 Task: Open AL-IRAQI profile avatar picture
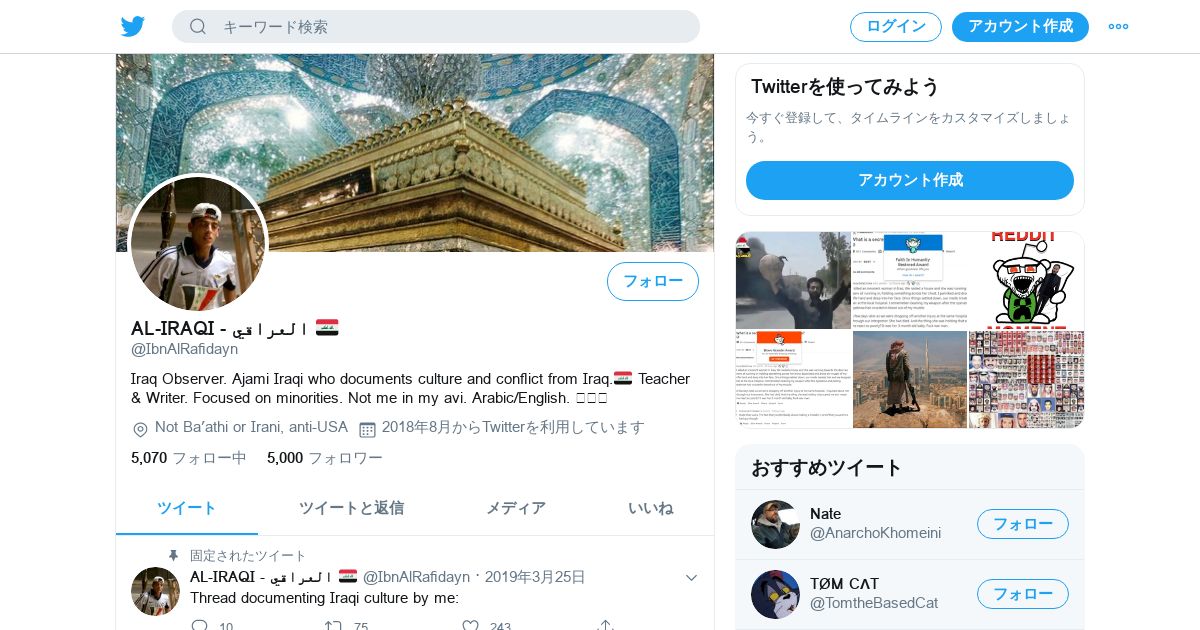[x=198, y=243]
